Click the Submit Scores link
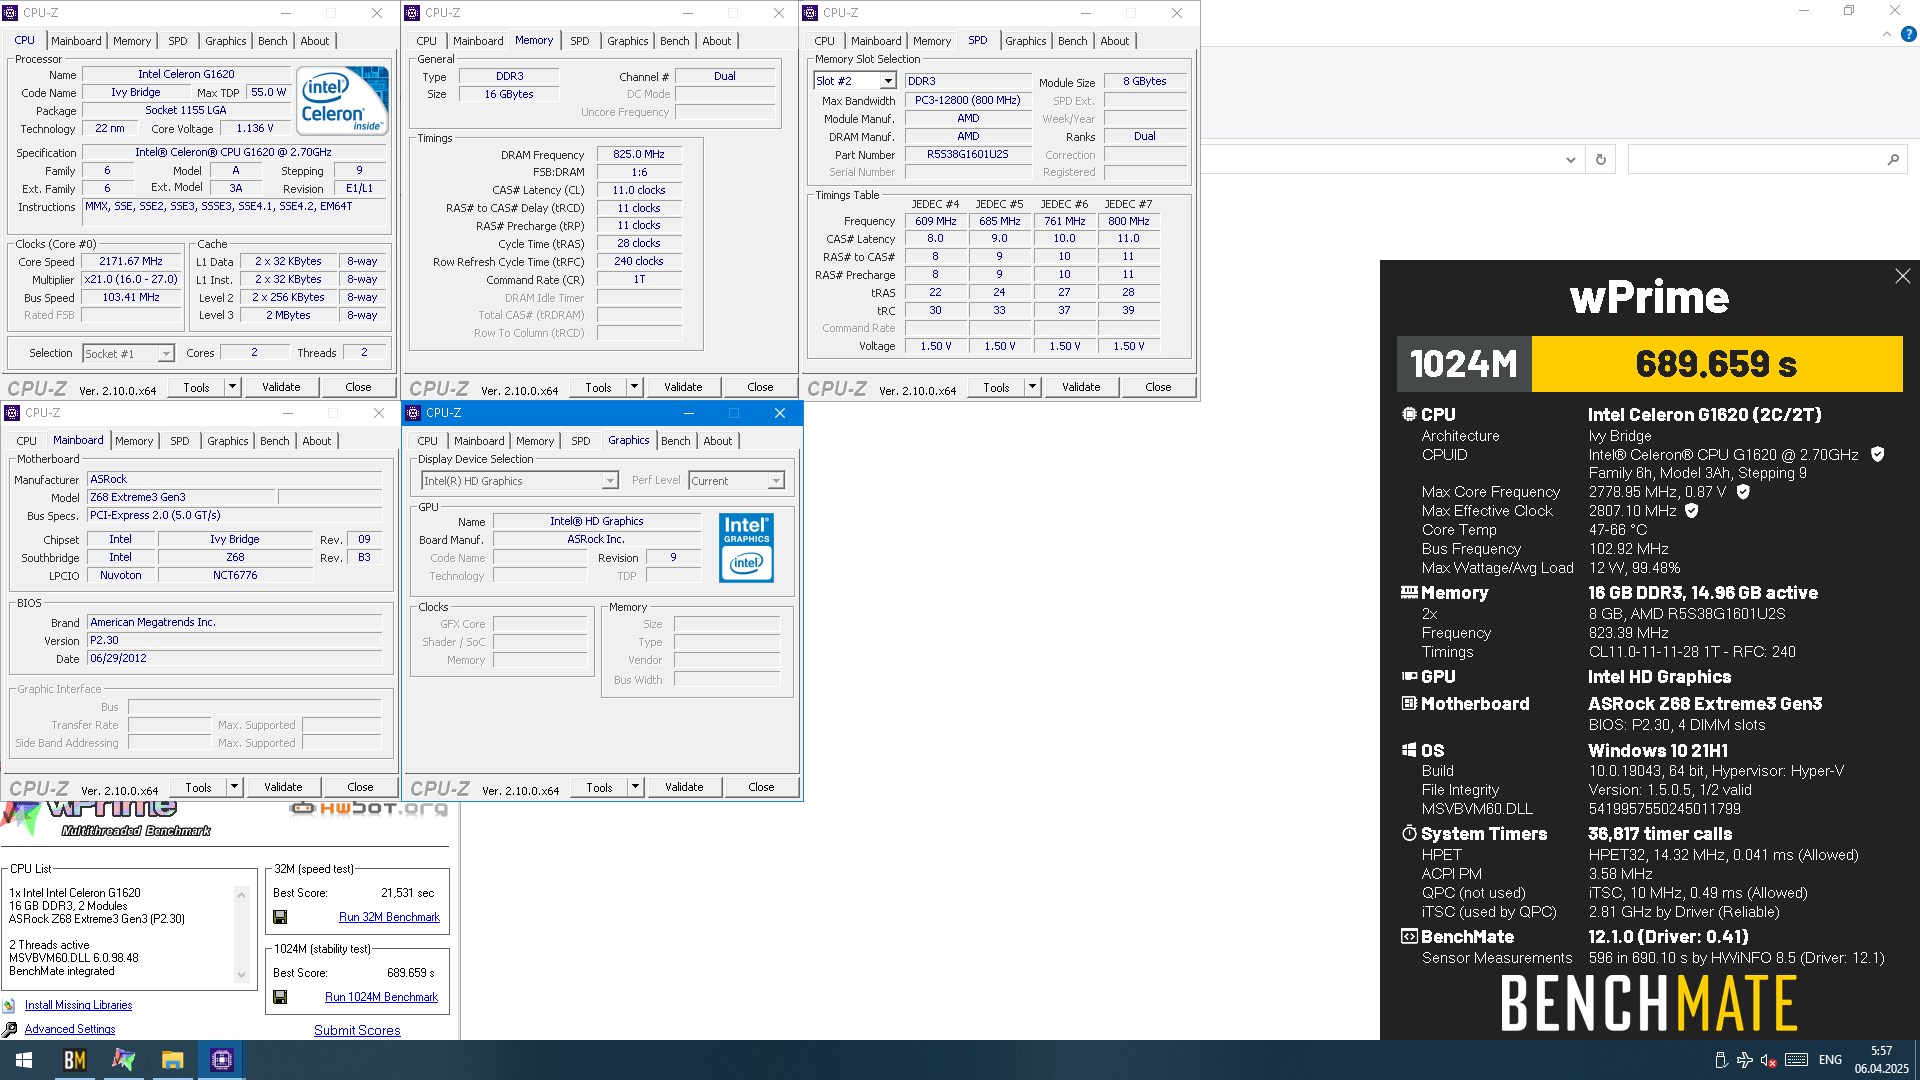This screenshot has width=1920, height=1080. (x=357, y=1030)
